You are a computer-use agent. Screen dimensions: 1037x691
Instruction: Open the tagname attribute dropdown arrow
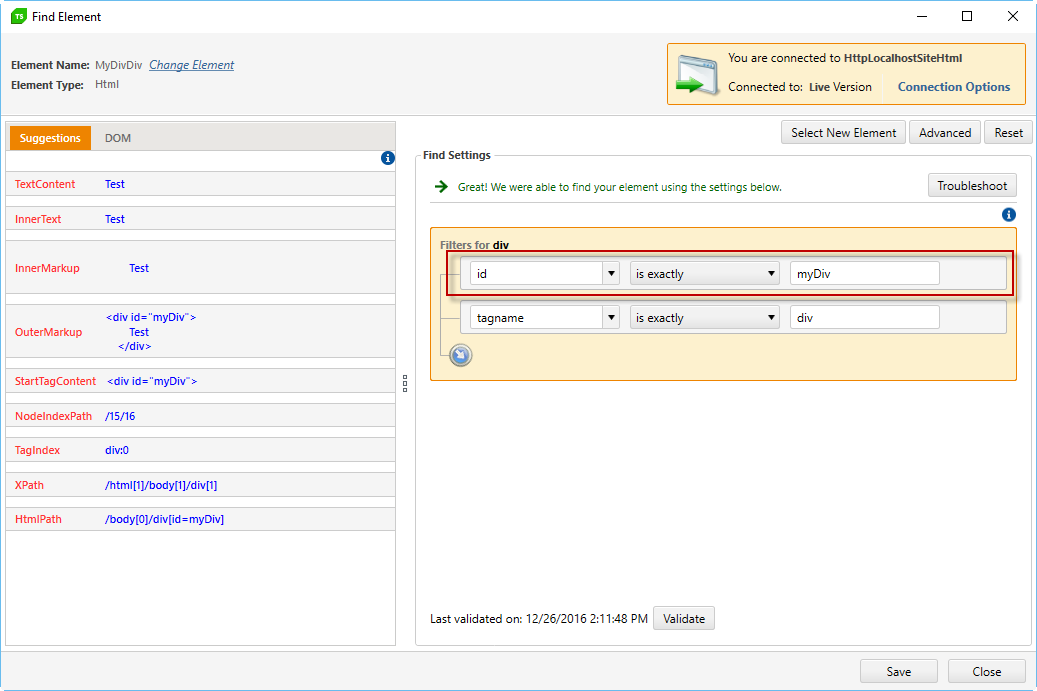(x=611, y=317)
